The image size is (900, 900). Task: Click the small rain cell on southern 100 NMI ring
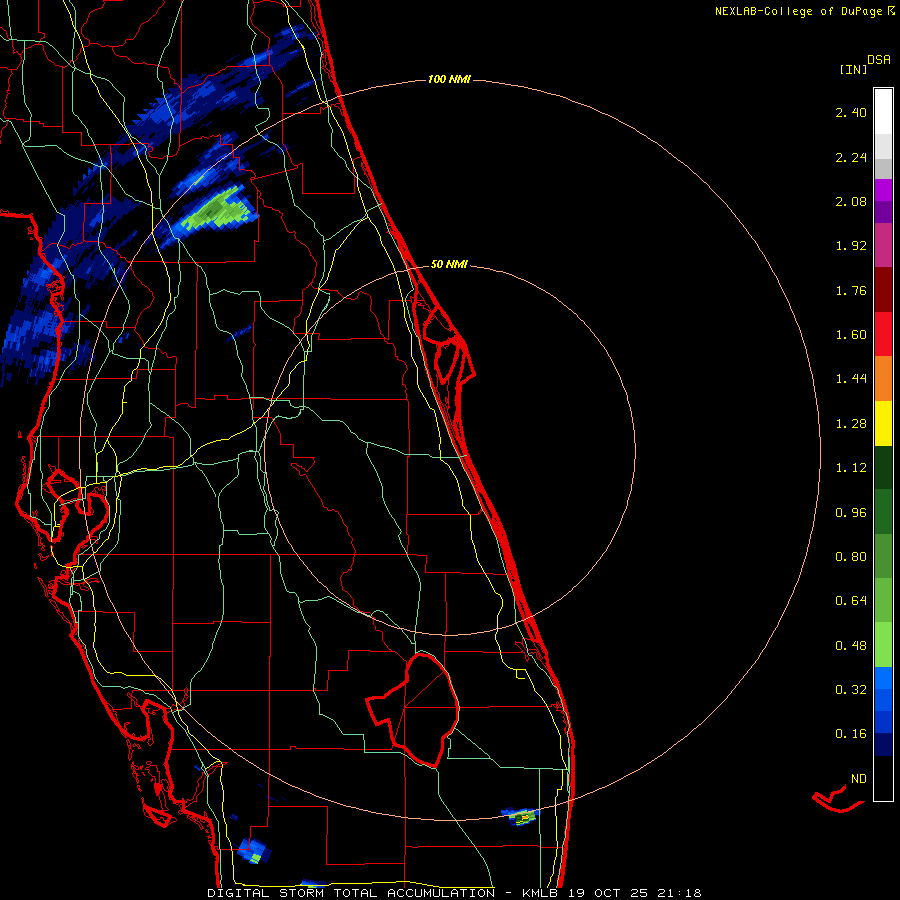pos(521,816)
